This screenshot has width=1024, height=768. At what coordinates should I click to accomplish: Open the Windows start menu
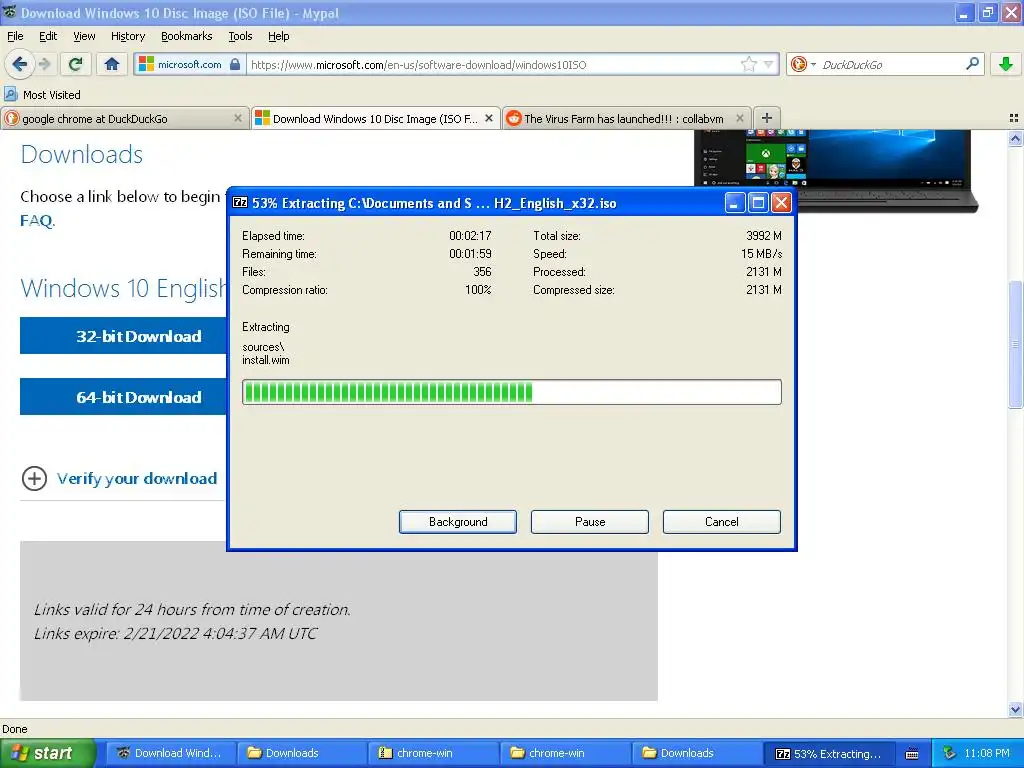point(47,753)
